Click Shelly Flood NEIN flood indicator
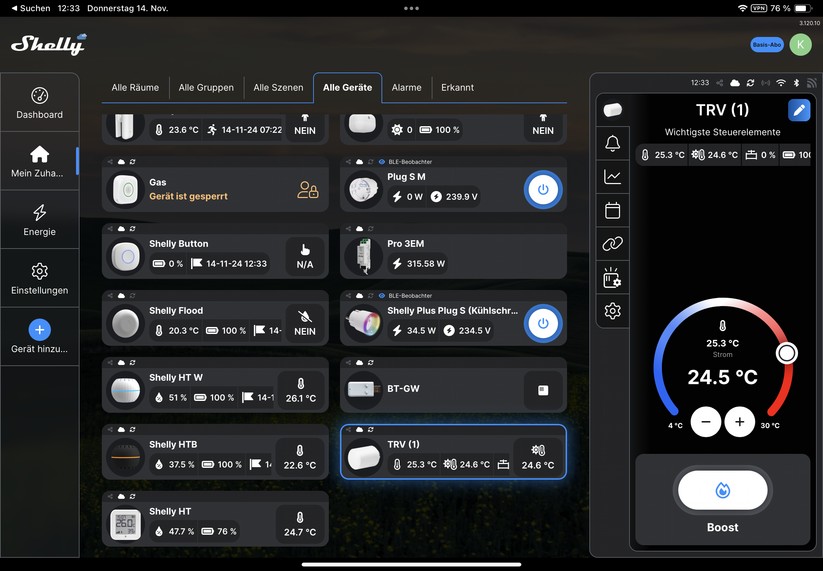The image size is (823, 571). (x=305, y=323)
